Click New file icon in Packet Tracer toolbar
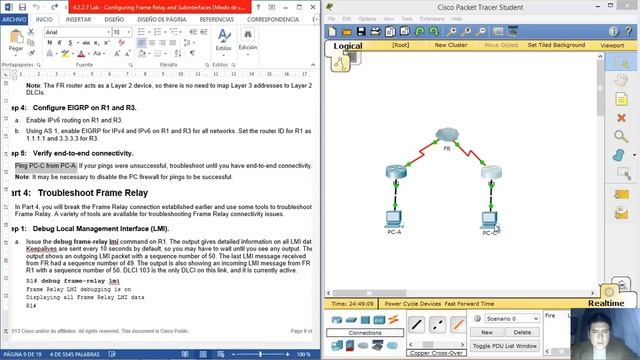Viewport: 640px width, 360px height. tap(332, 31)
